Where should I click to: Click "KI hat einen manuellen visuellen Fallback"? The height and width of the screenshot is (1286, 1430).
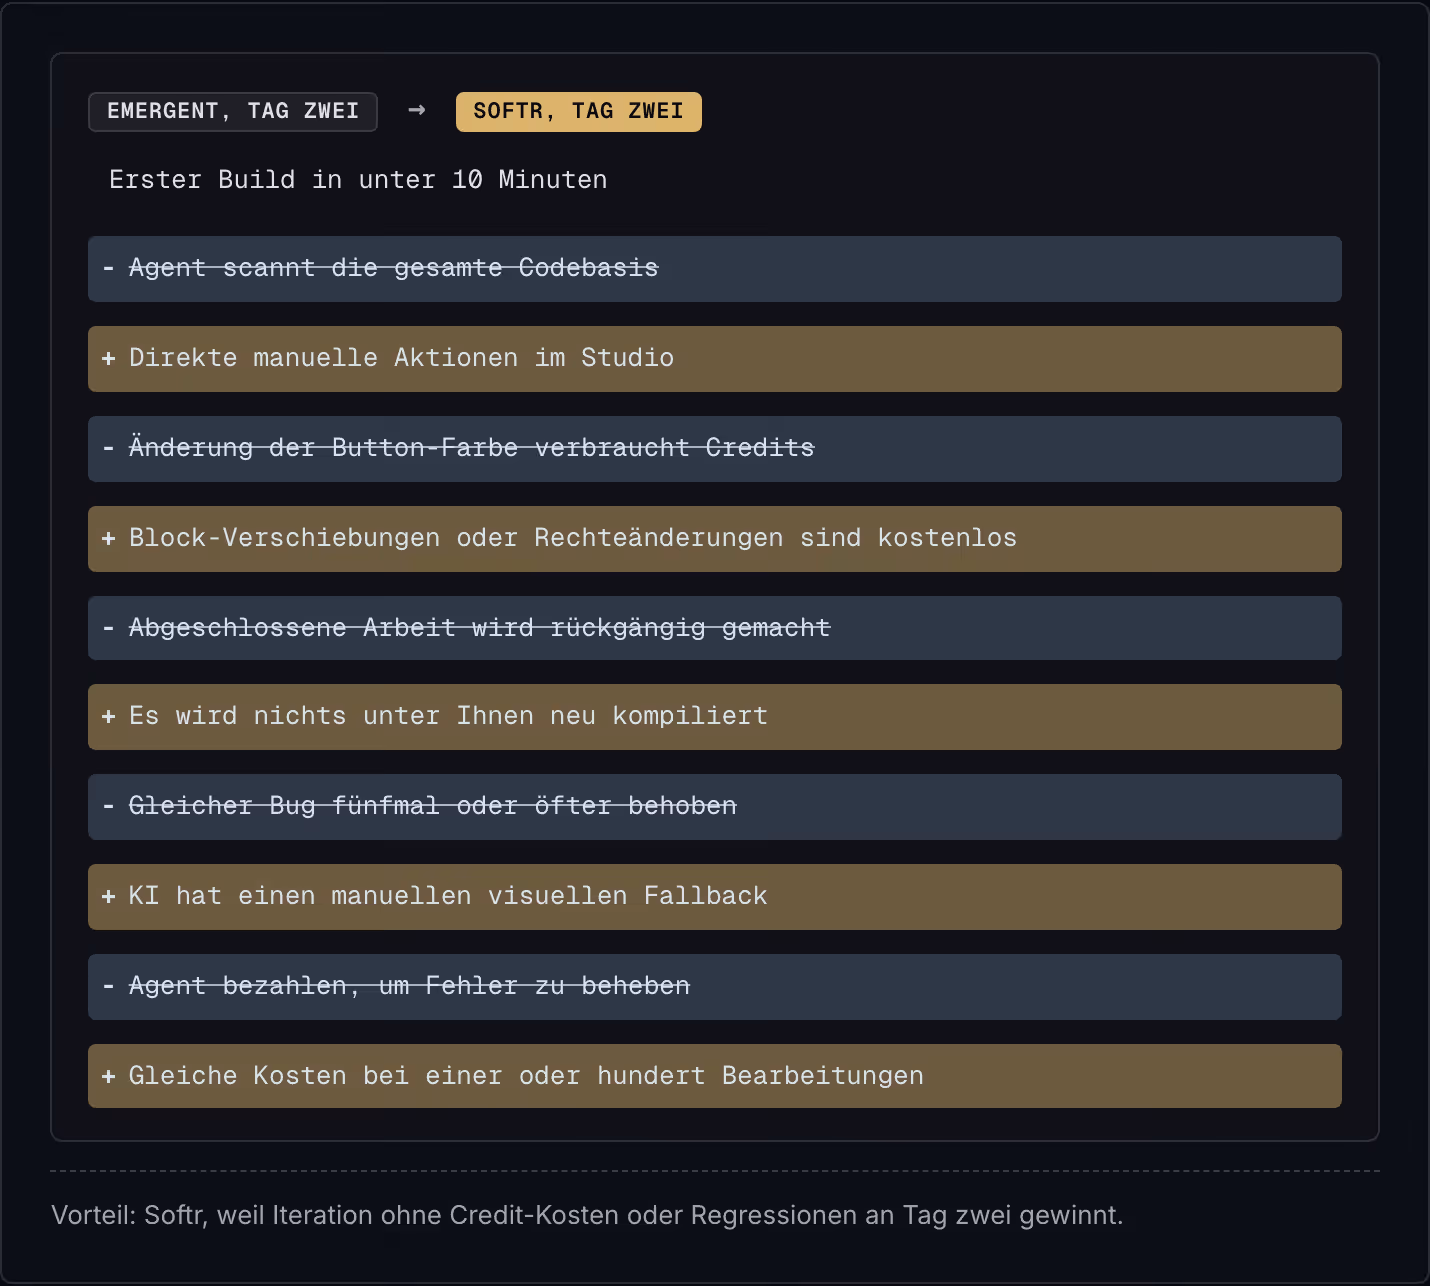pyautogui.click(x=715, y=897)
